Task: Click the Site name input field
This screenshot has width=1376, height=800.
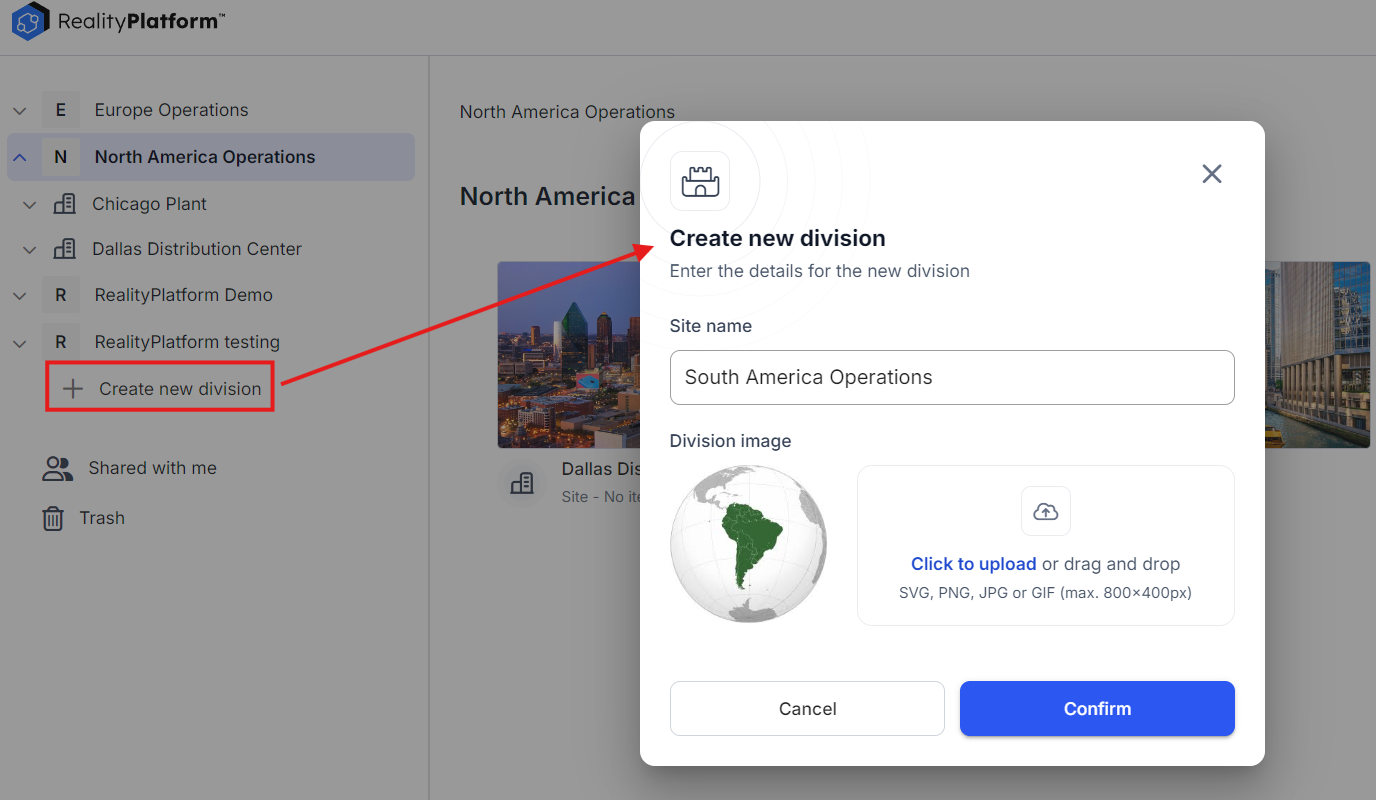Action: tap(951, 377)
